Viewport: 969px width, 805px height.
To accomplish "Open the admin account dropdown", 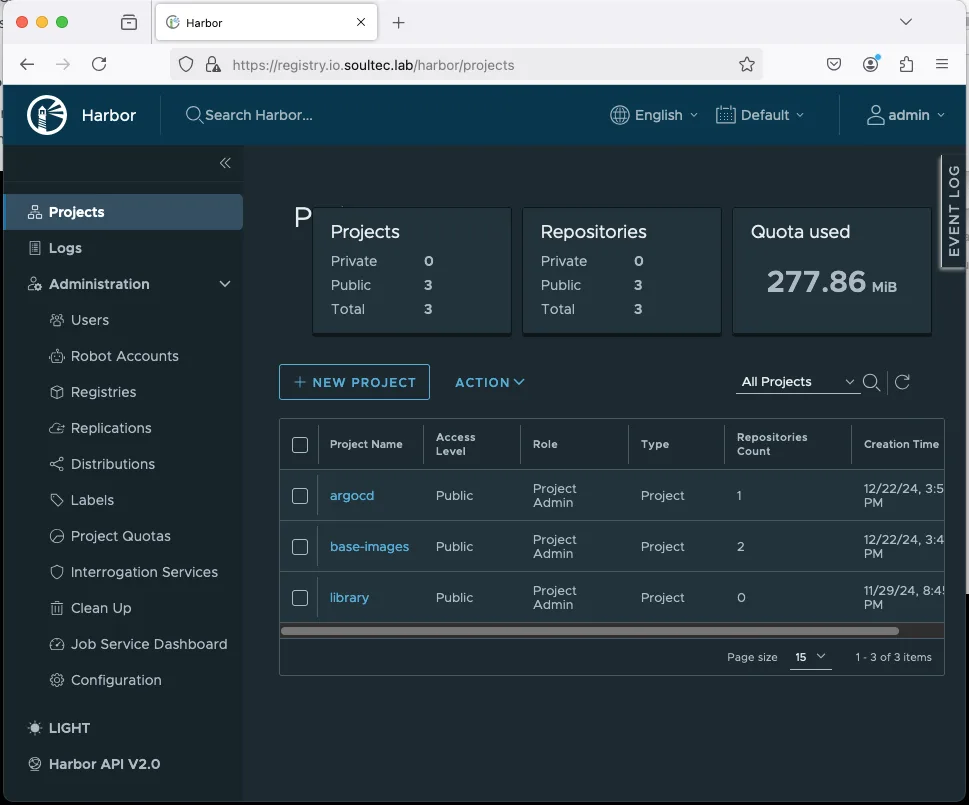I will (906, 115).
